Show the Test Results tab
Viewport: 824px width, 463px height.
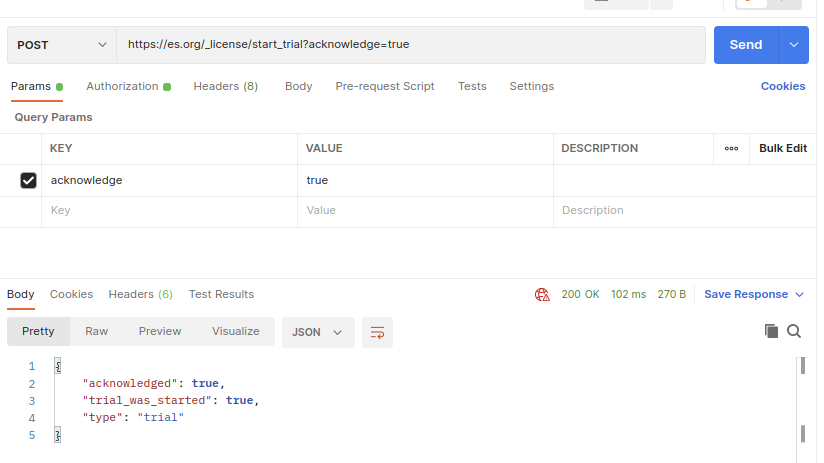[x=221, y=294]
